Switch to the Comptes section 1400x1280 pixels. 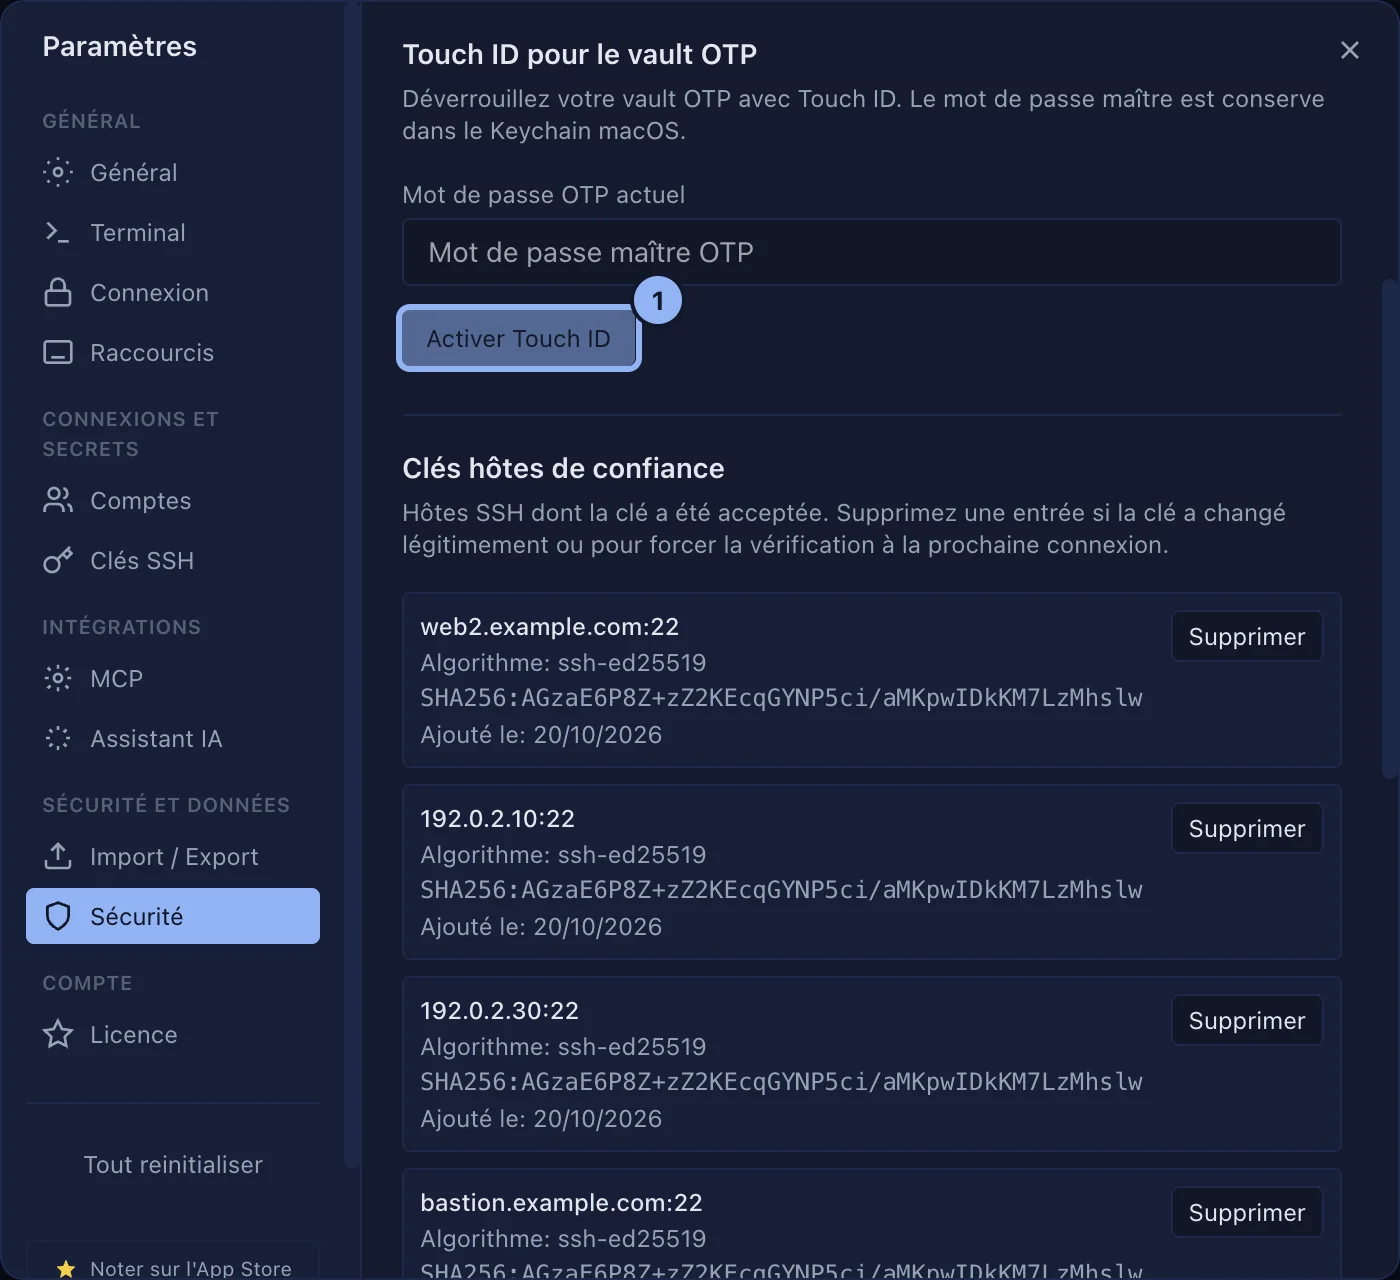click(173, 500)
